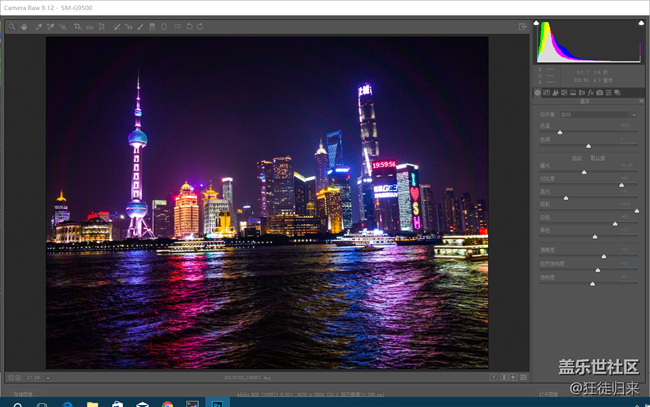650x407 pixels.
Task: Click the exposure (曝光) slider handle
Action: coord(584,172)
